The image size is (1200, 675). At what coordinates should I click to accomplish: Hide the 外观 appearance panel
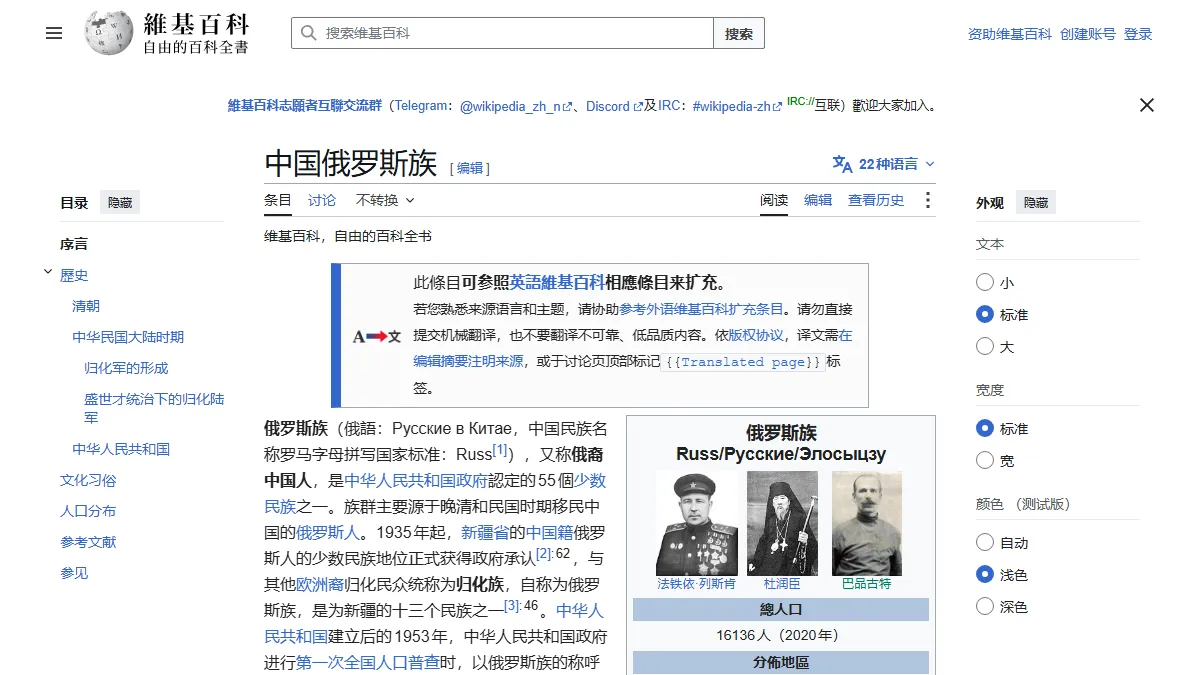[x=1036, y=202]
